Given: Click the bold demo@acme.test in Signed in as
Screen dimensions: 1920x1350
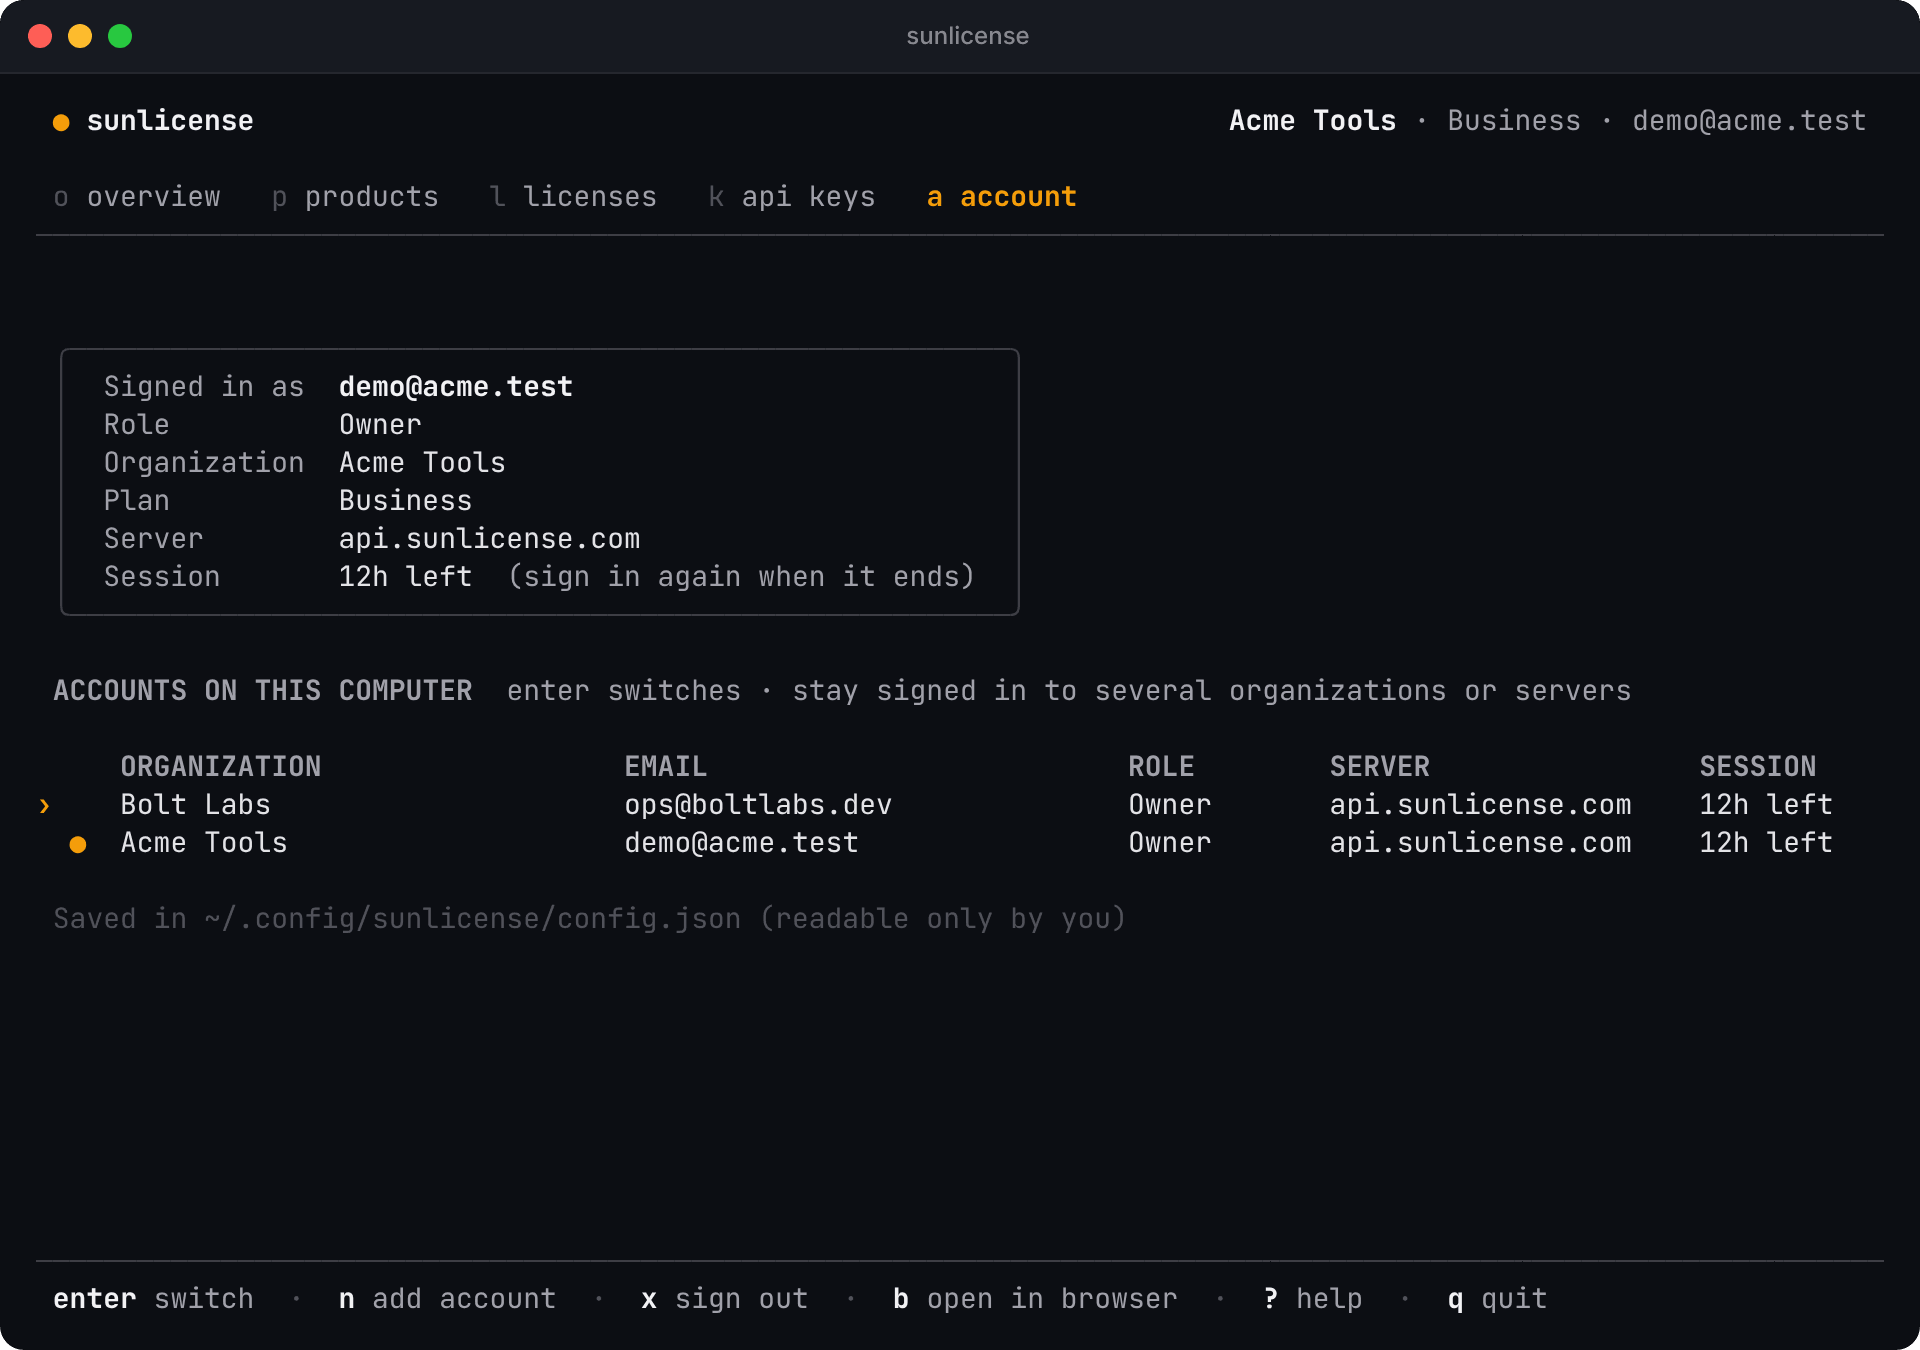Looking at the screenshot, I should click(x=456, y=387).
